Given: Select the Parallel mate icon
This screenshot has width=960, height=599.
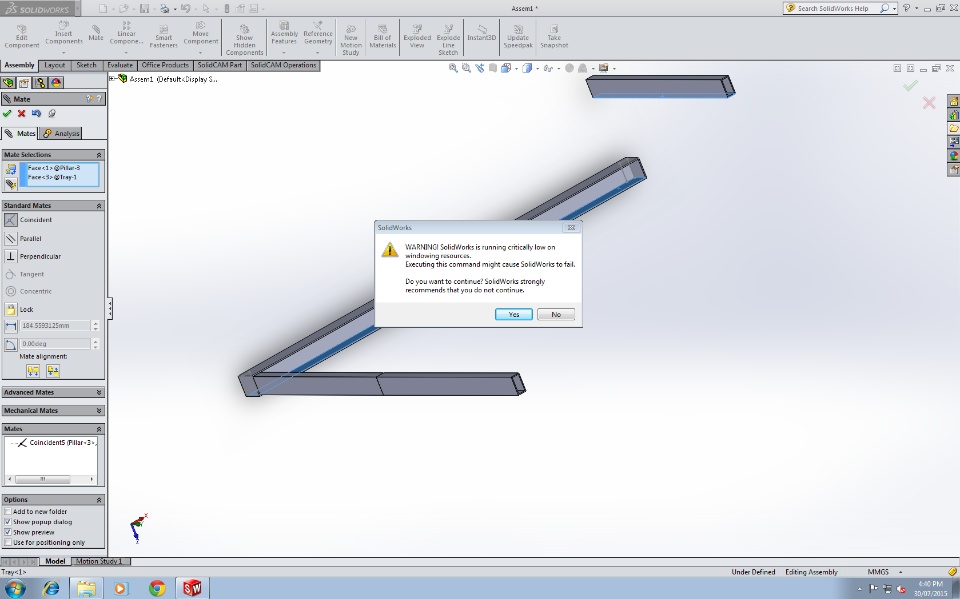Looking at the screenshot, I should tap(10, 238).
